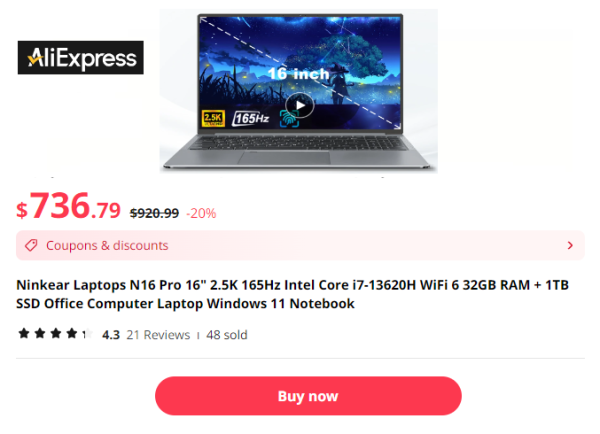Click the half-filled fifth rating star

point(87,333)
